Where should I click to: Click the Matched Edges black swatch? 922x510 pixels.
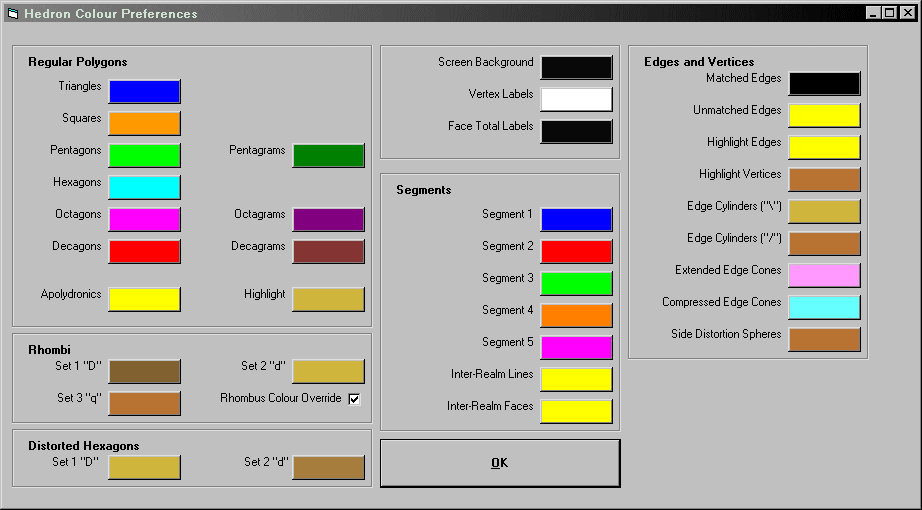824,83
